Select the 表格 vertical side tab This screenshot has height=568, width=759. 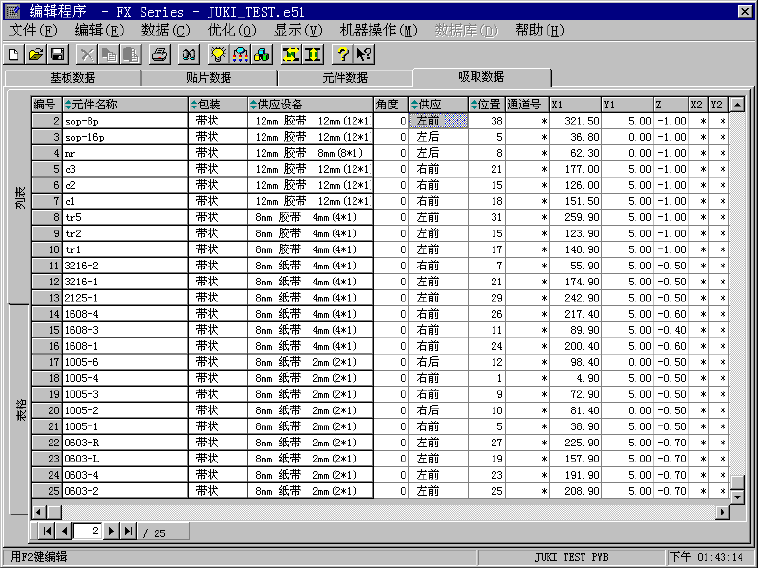click(21, 410)
